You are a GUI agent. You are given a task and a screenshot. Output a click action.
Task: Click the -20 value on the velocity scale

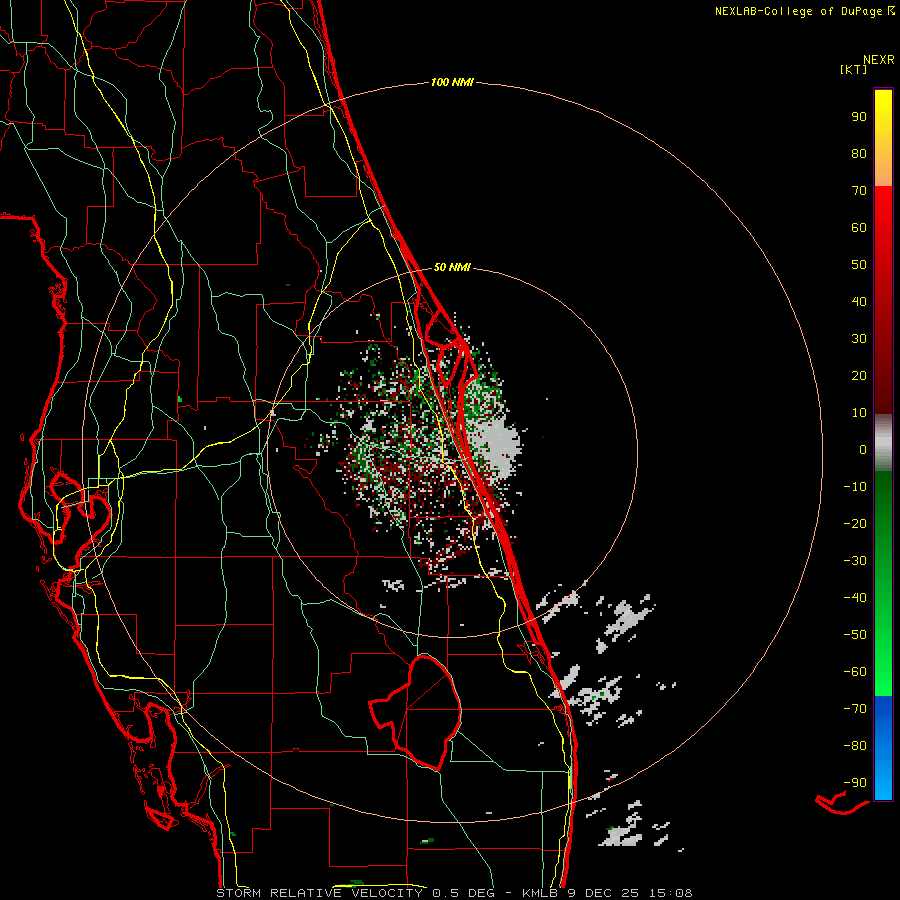pos(855,523)
